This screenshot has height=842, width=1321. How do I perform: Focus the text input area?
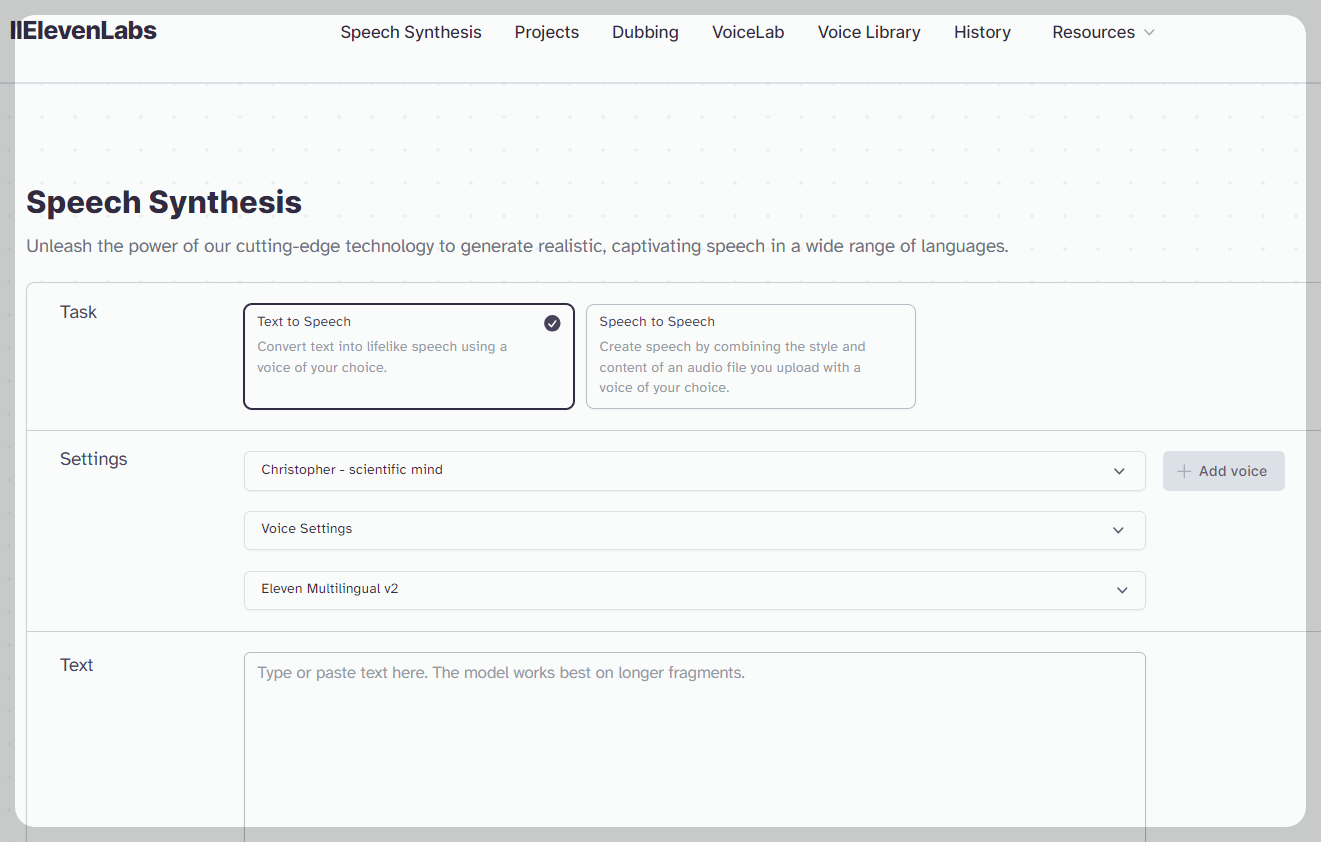click(695, 747)
